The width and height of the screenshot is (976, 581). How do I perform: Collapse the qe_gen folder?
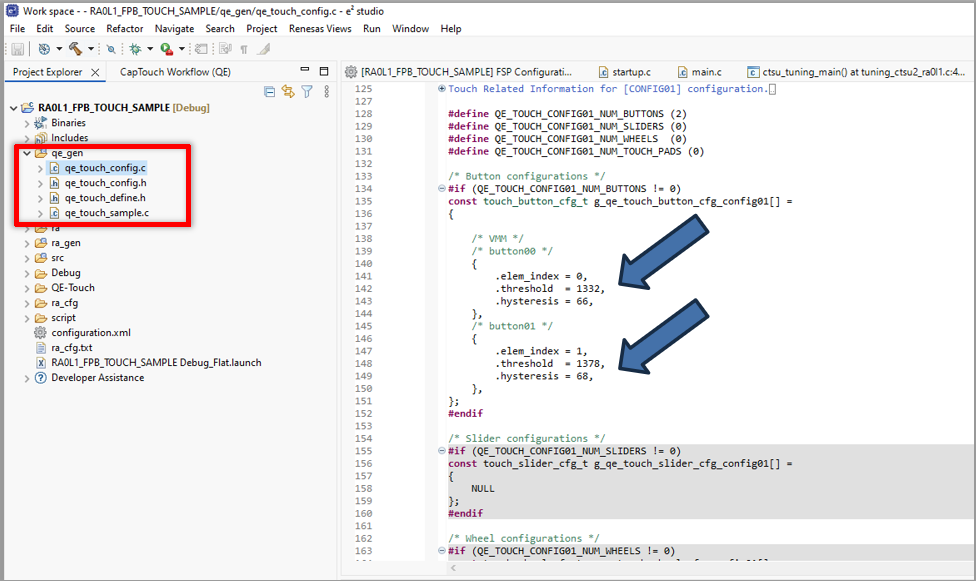click(x=27, y=153)
